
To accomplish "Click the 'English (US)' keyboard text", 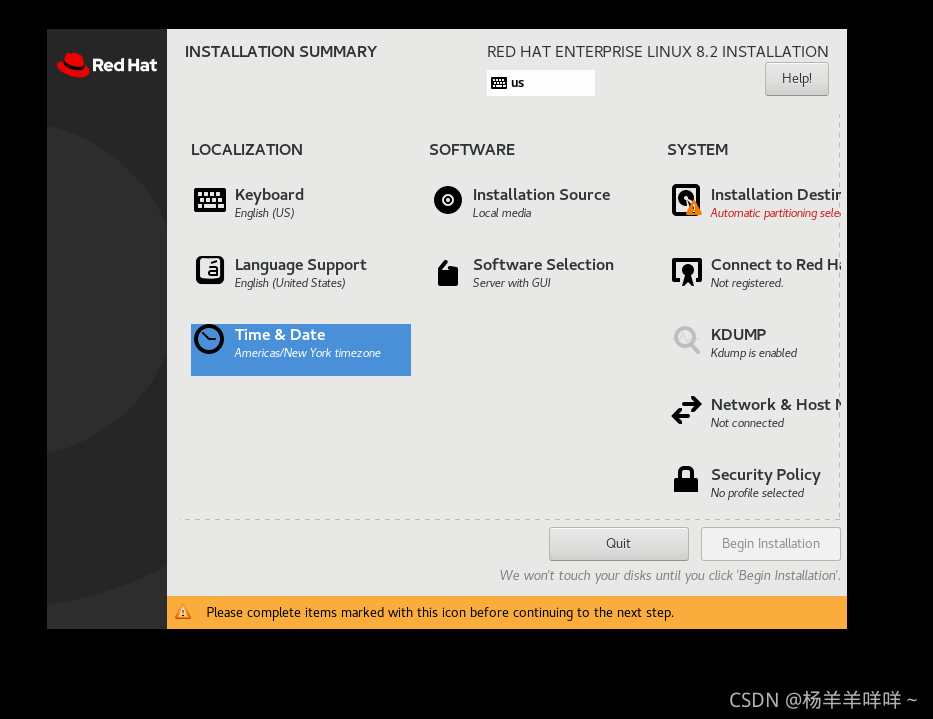I will pos(264,213).
